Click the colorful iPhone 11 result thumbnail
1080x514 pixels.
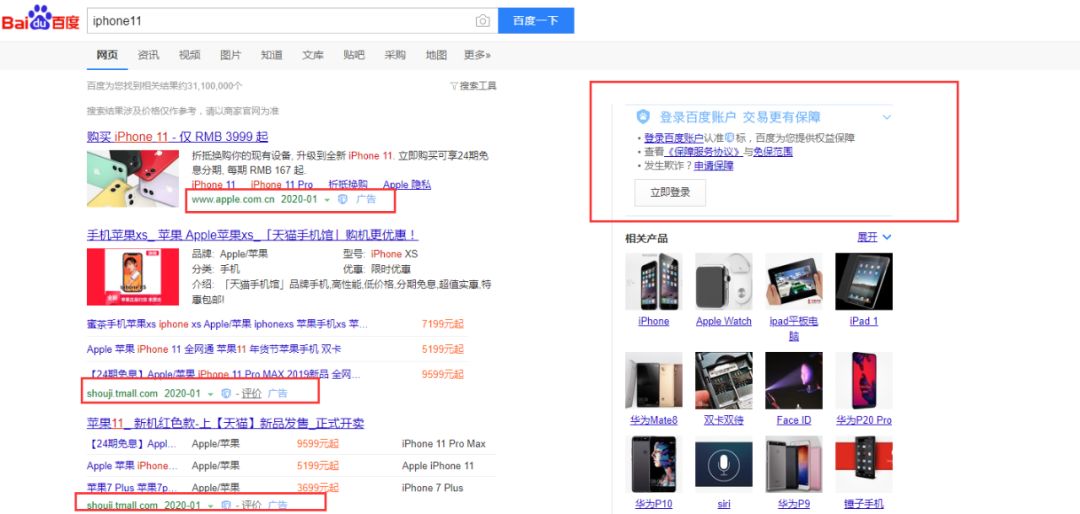point(133,178)
